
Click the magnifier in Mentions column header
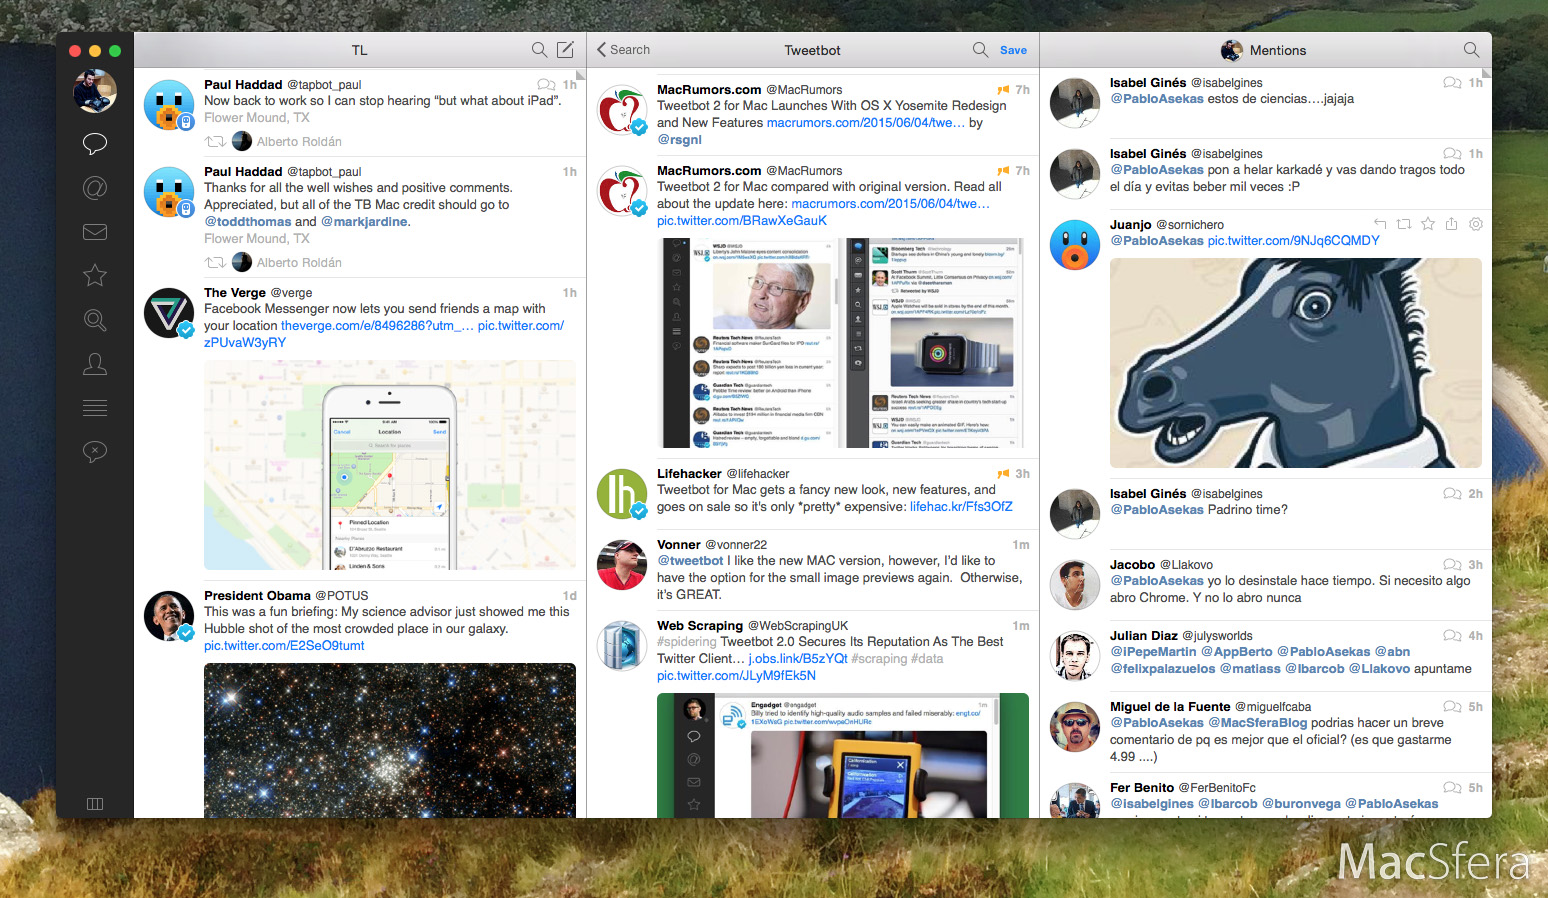[1471, 50]
